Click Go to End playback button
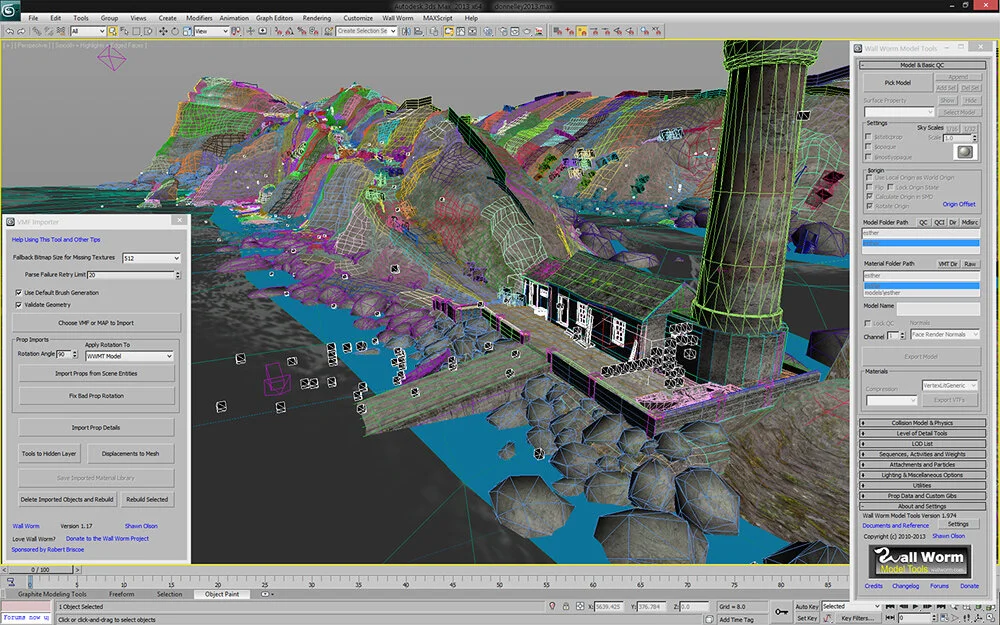 [x=941, y=607]
